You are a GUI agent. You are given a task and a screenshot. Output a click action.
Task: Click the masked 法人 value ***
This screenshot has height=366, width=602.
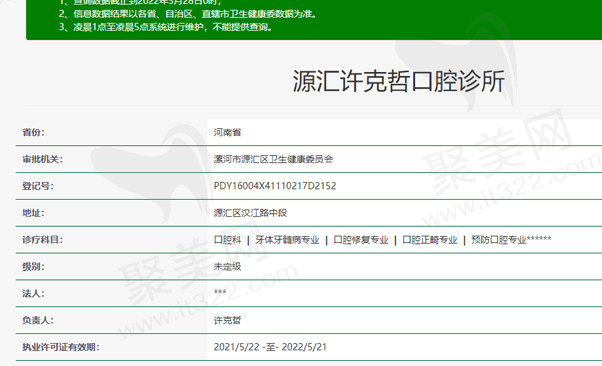coord(220,292)
